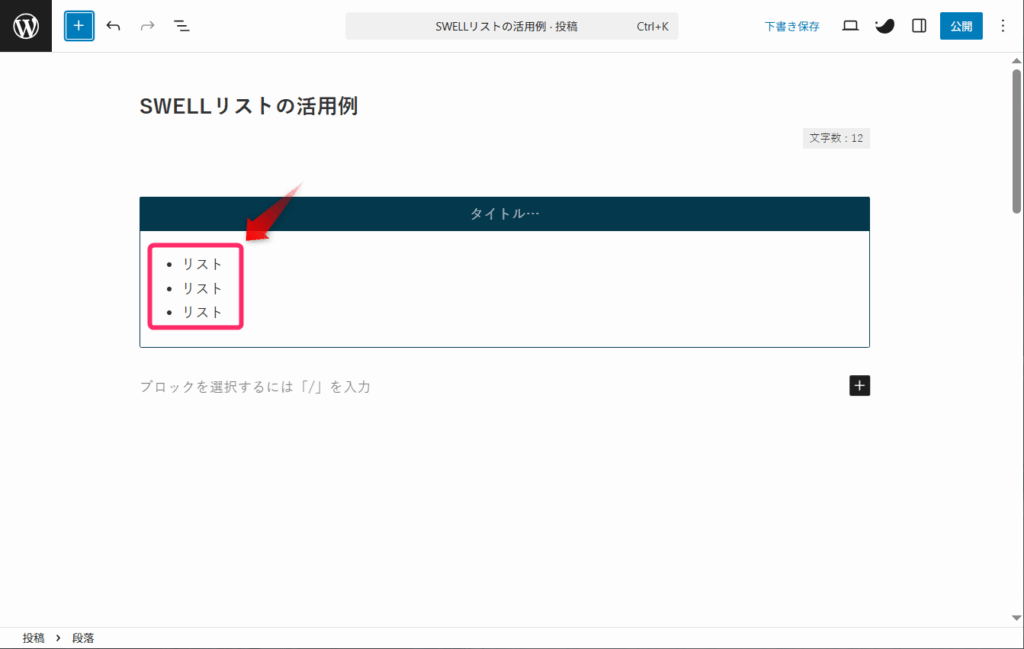The width and height of the screenshot is (1024, 649).
Task: Open the command palette for SWELLリストの活用例
Action: click(511, 26)
